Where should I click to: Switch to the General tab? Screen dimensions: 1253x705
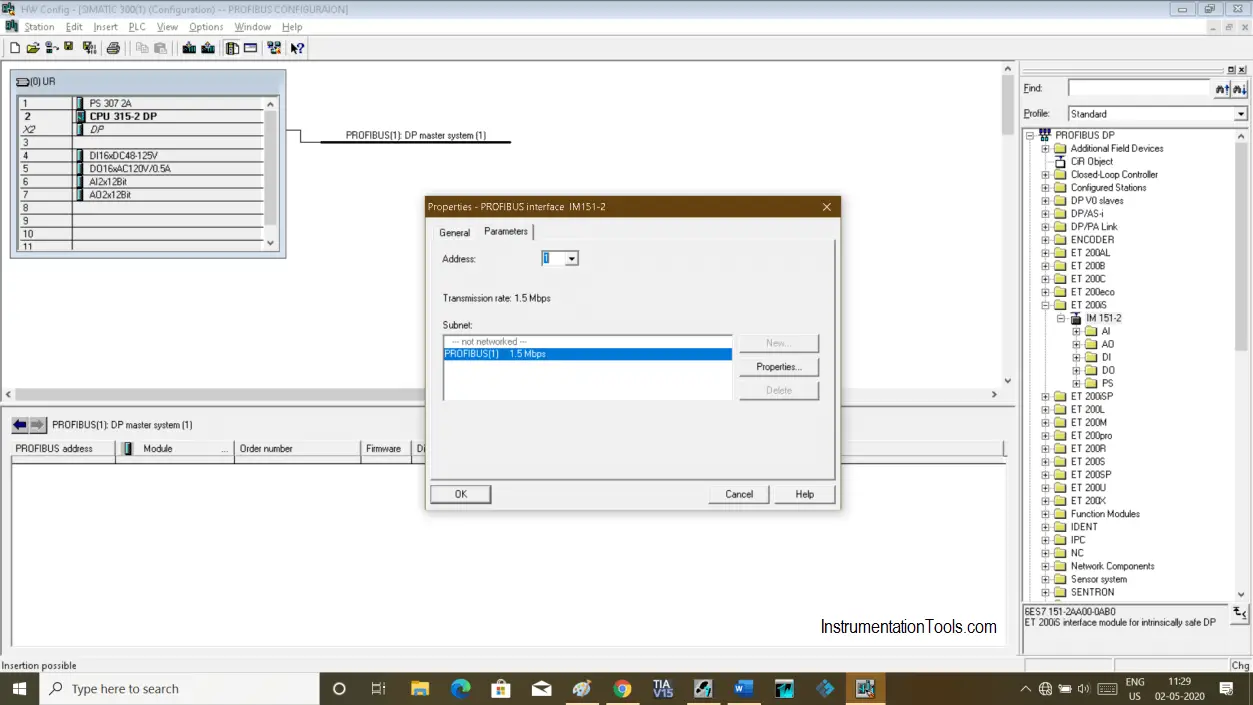coord(454,232)
